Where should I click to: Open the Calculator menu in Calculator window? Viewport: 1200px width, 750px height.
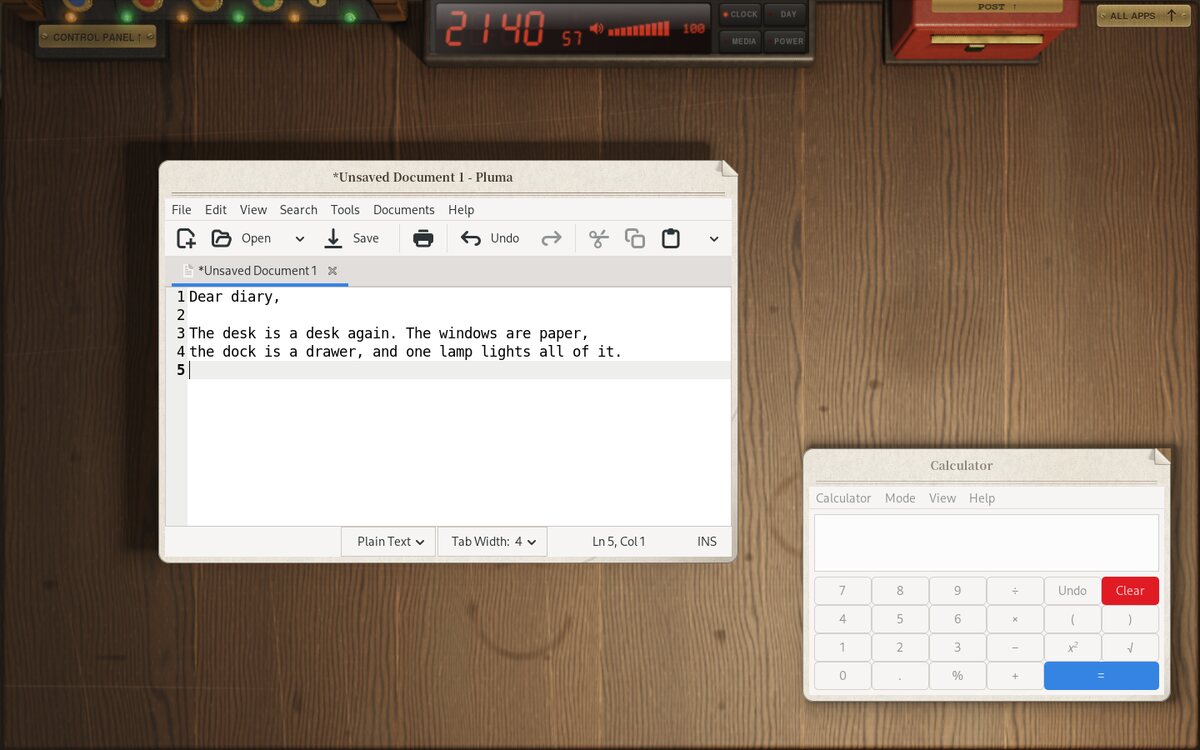843,498
